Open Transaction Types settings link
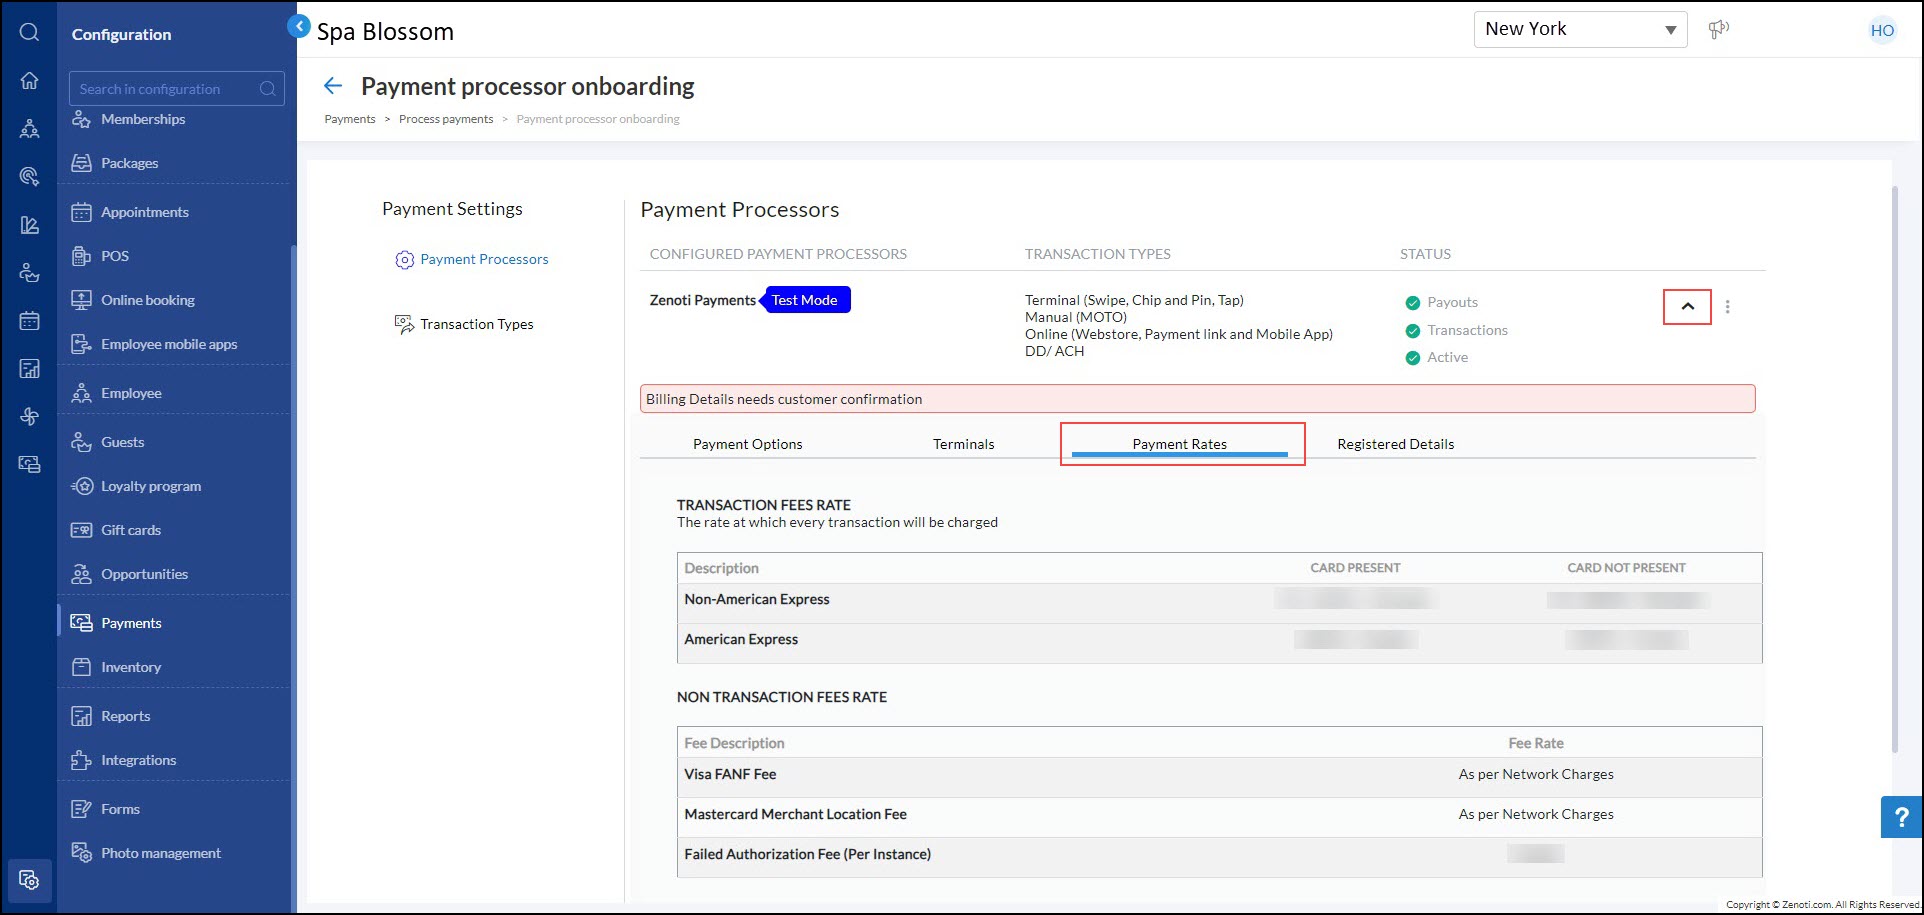 click(476, 324)
